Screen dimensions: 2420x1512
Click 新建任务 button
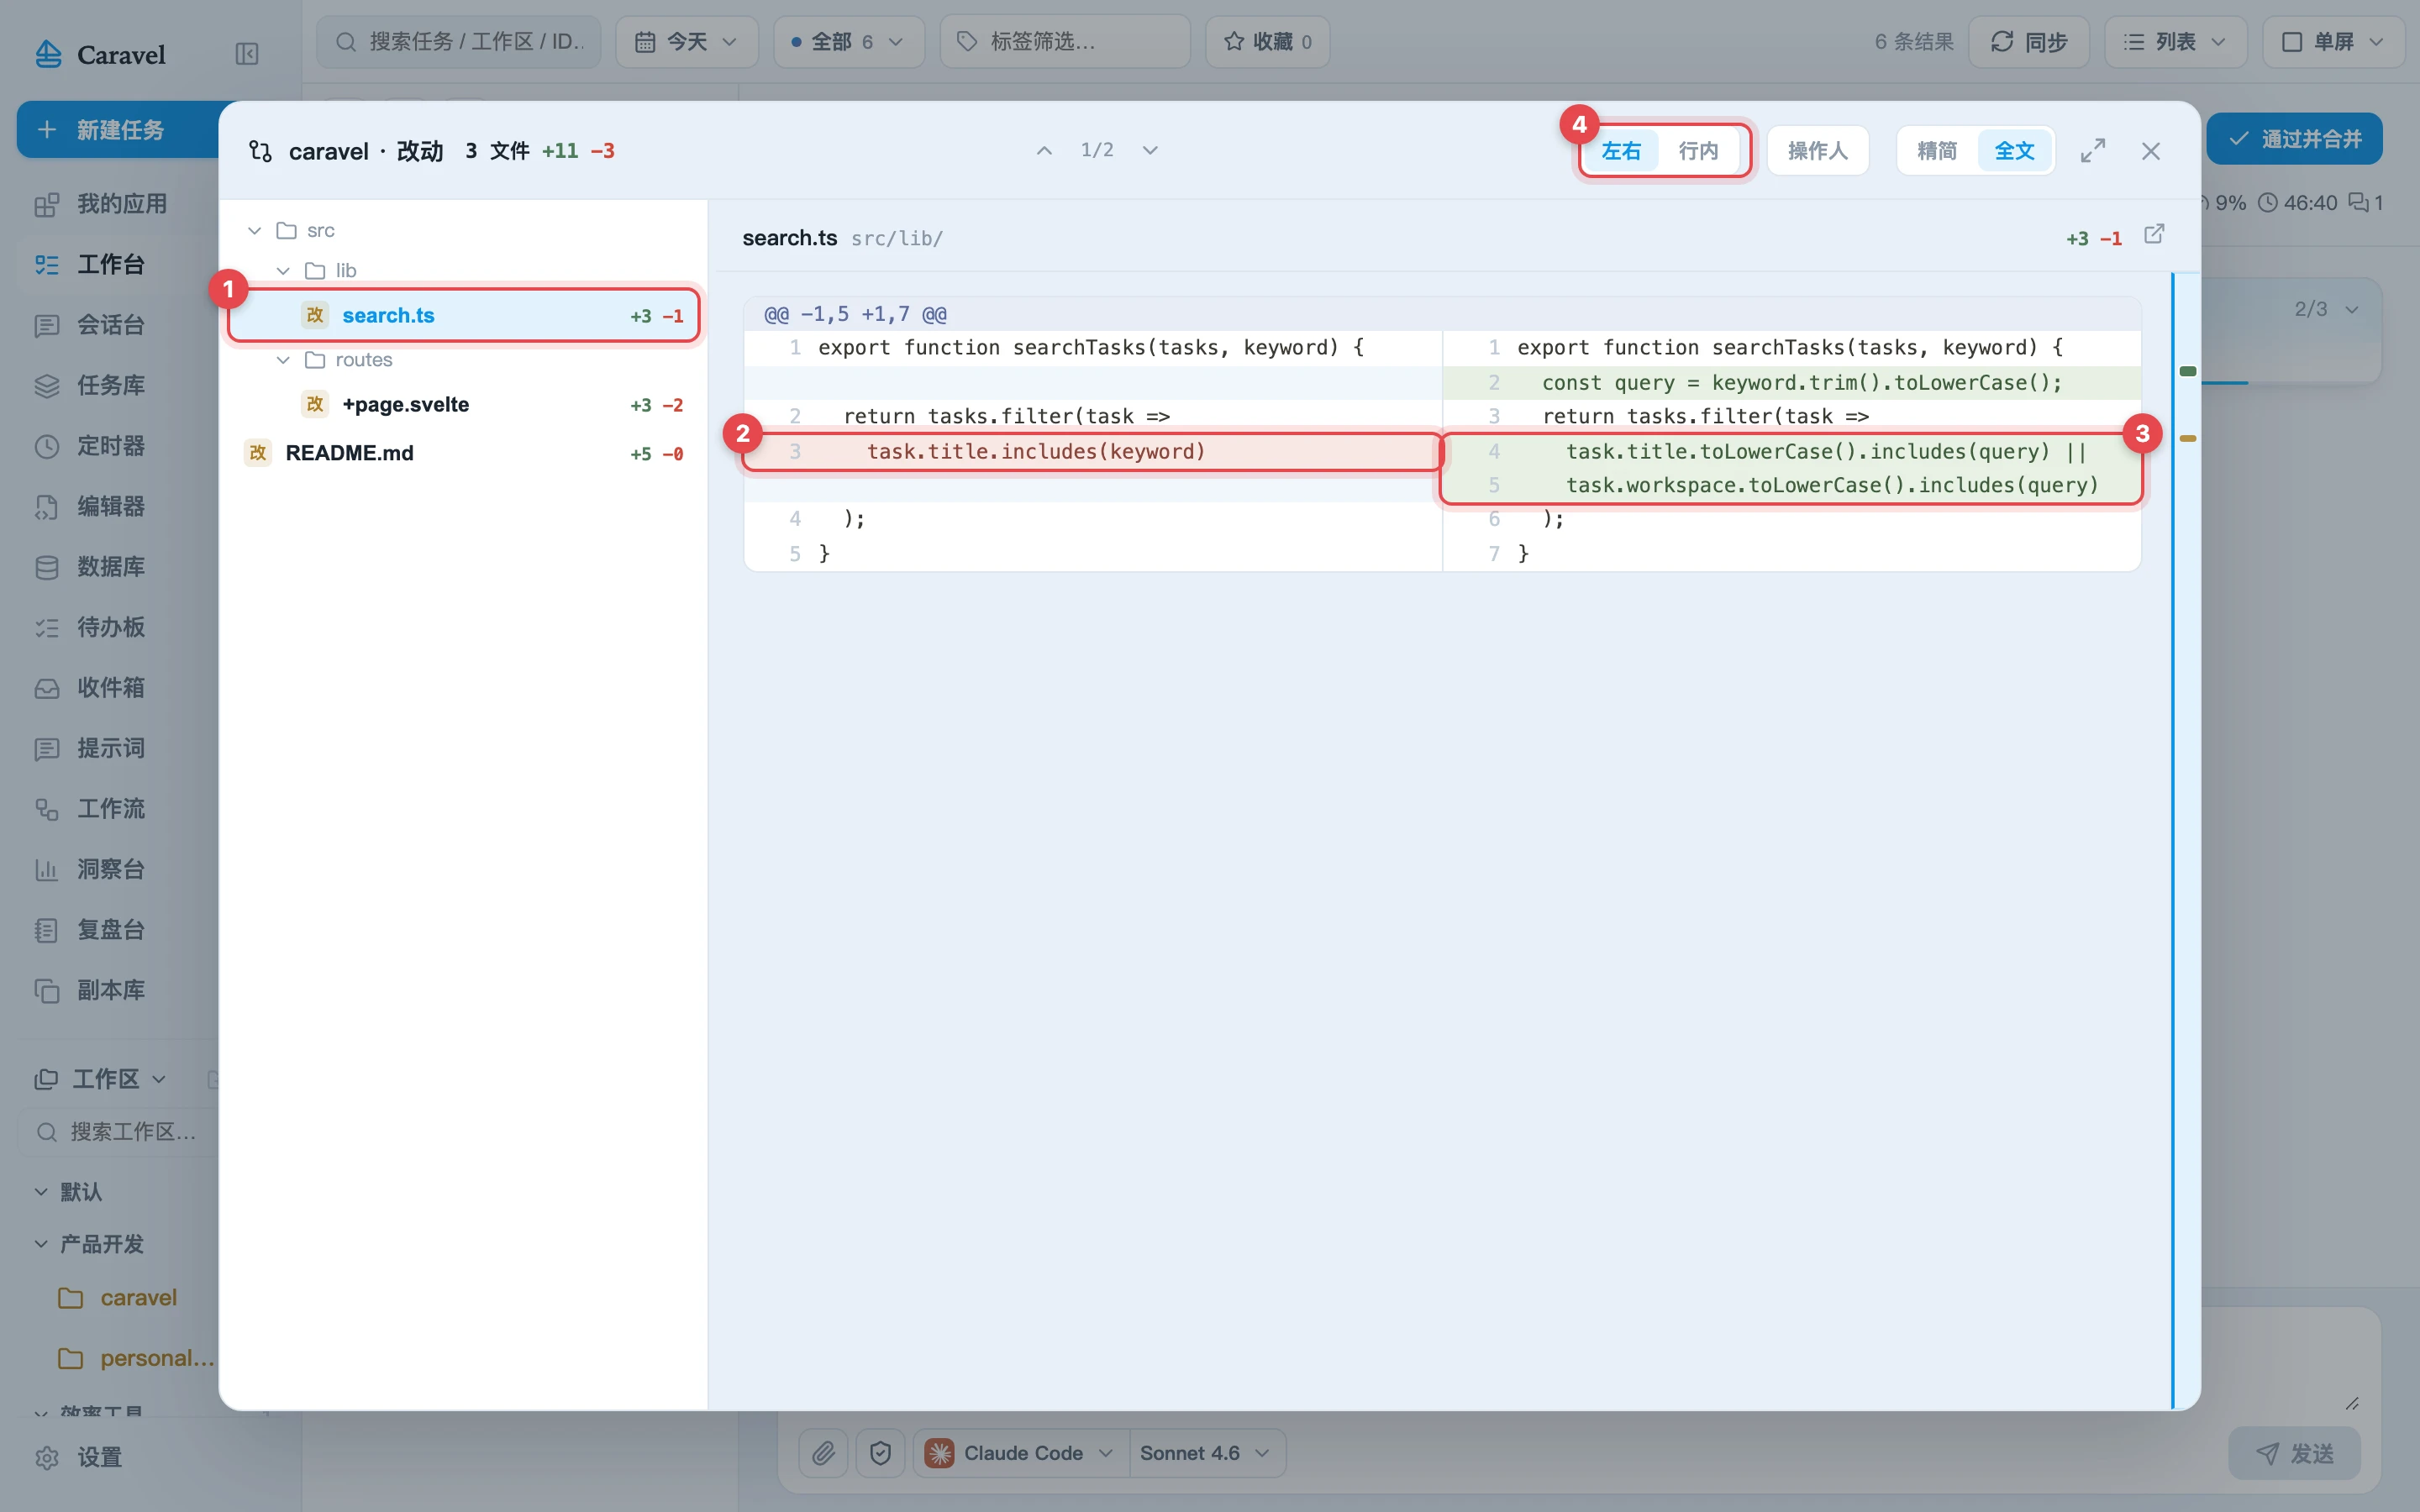tap(118, 130)
